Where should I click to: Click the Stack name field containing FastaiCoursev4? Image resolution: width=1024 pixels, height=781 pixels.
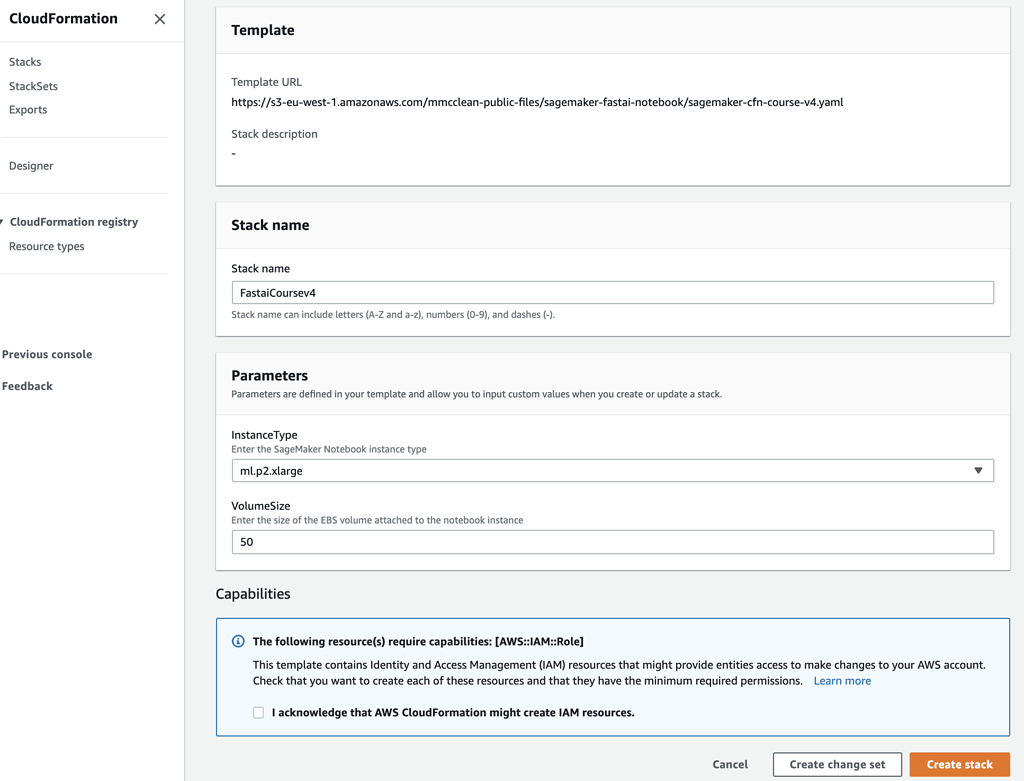(x=612, y=291)
